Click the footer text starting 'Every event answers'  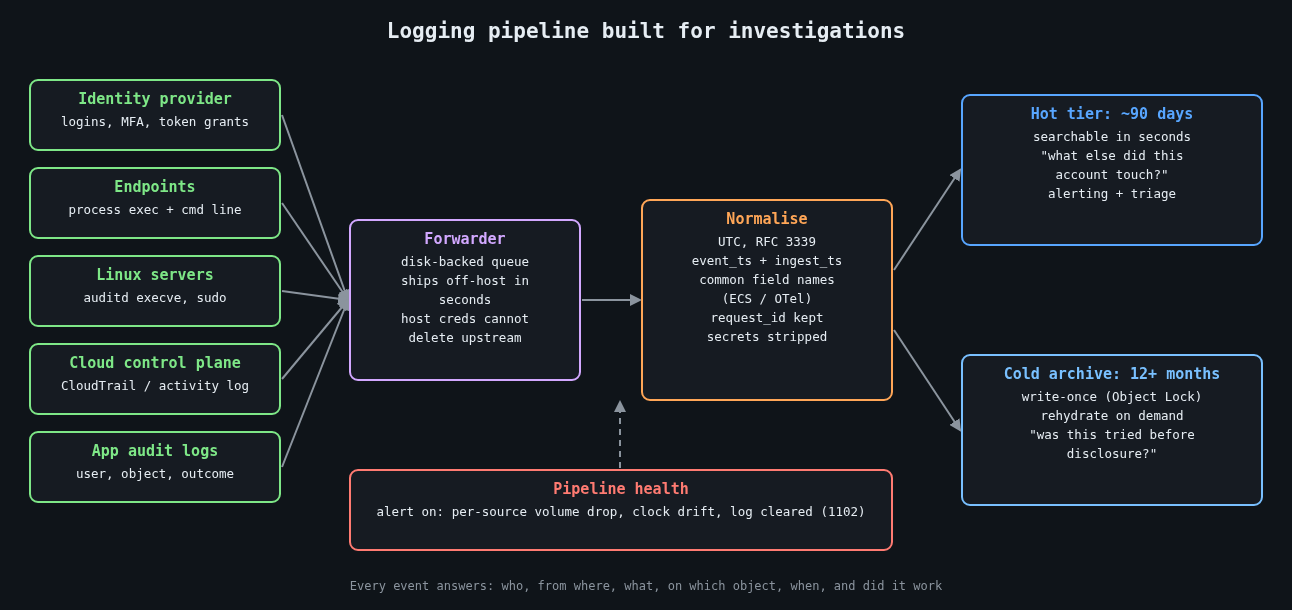click(x=646, y=586)
